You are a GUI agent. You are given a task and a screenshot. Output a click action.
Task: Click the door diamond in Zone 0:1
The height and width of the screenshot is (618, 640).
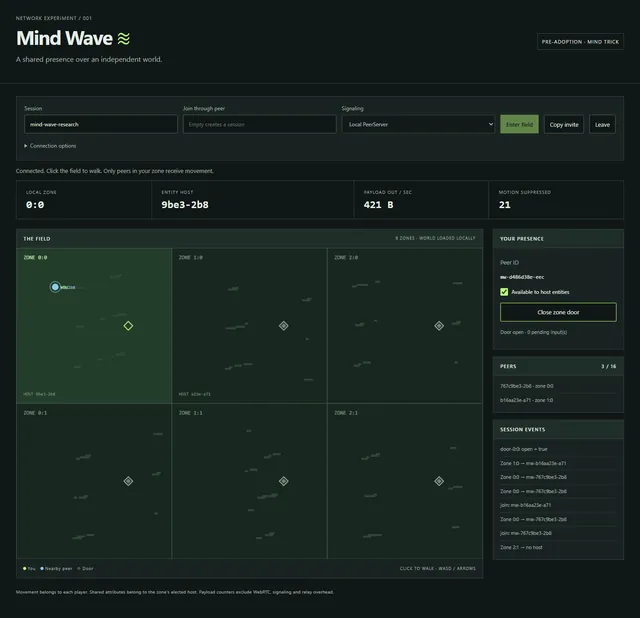pyautogui.click(x=128, y=481)
